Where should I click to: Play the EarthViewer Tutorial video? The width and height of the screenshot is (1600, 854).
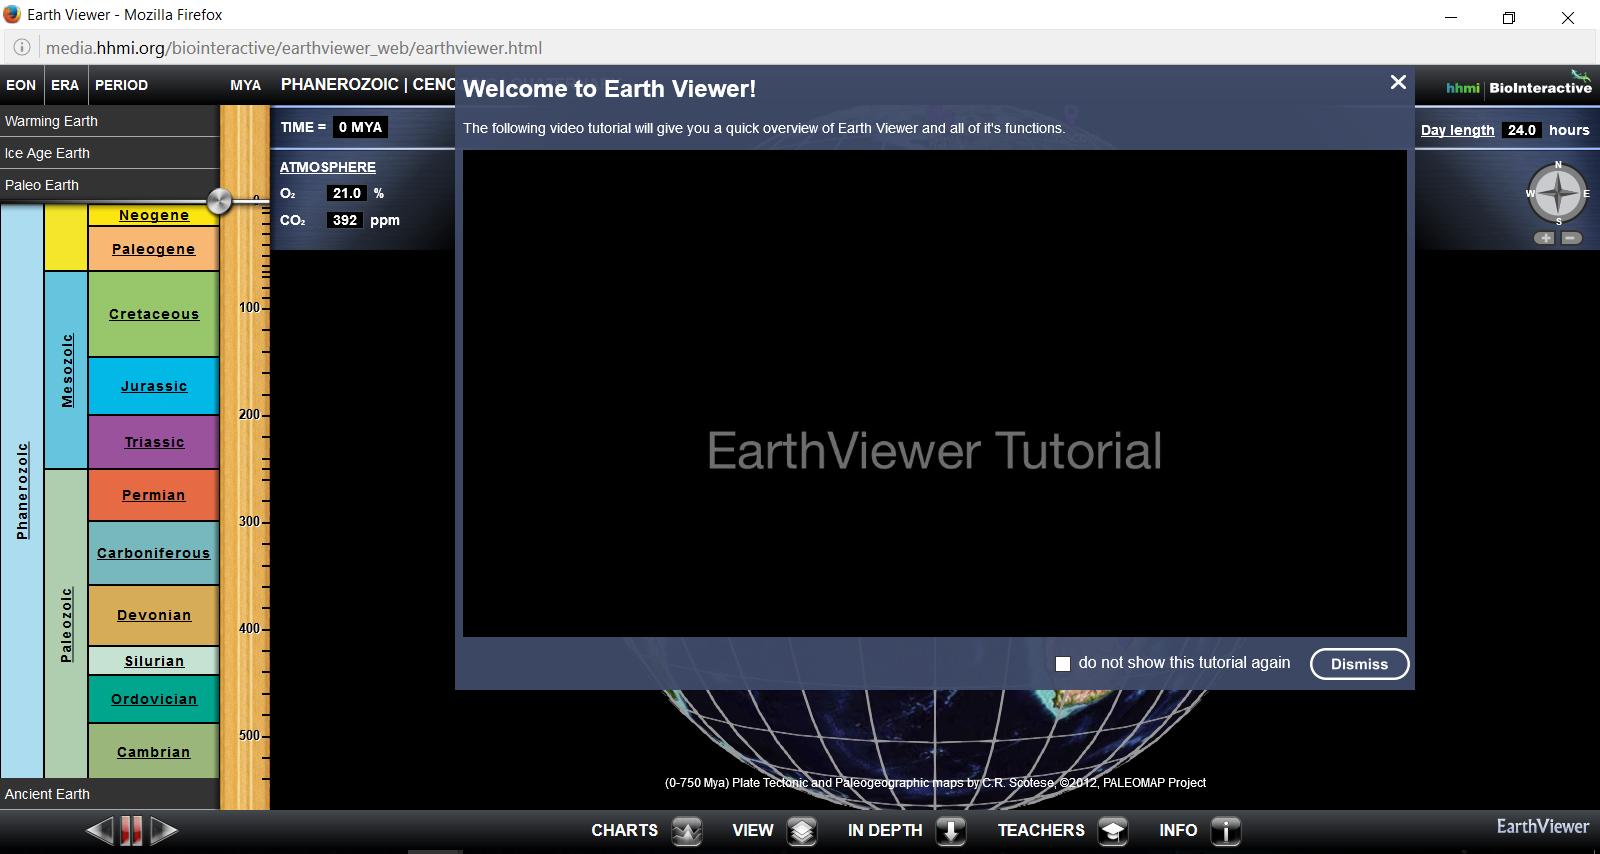[x=934, y=394]
